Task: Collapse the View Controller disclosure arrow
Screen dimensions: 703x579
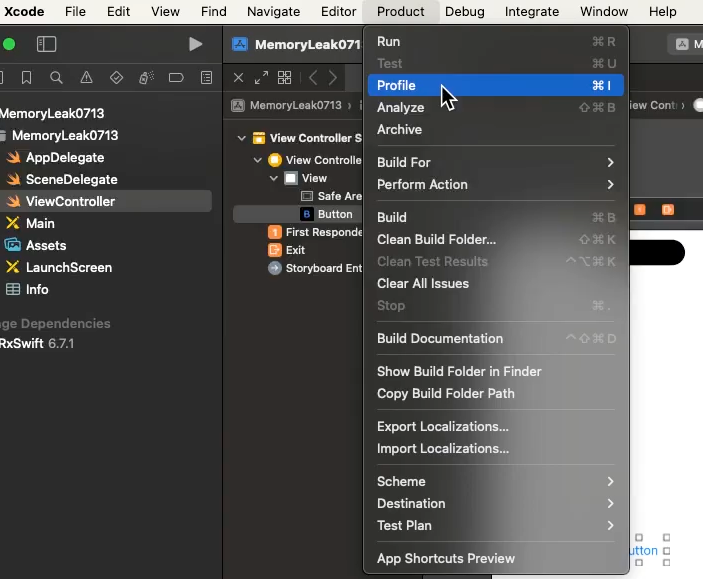Action: point(258,160)
